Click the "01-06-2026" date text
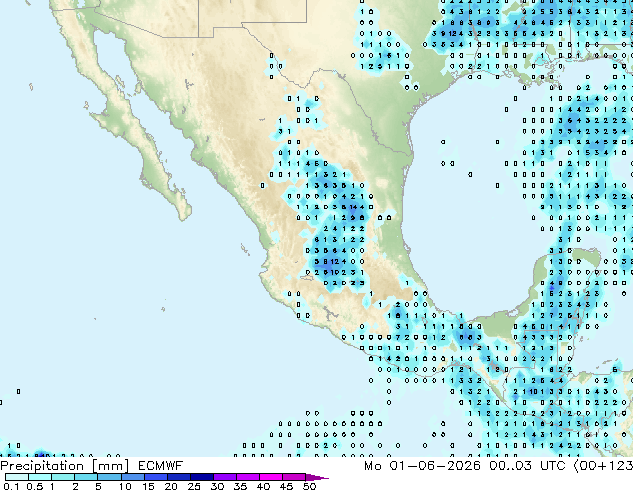 (x=435, y=466)
